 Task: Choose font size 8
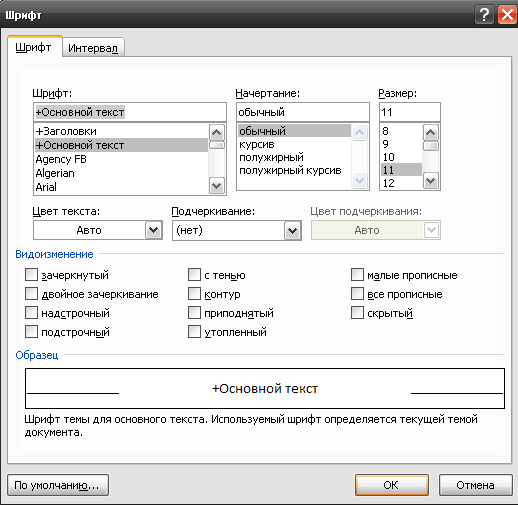tap(401, 131)
